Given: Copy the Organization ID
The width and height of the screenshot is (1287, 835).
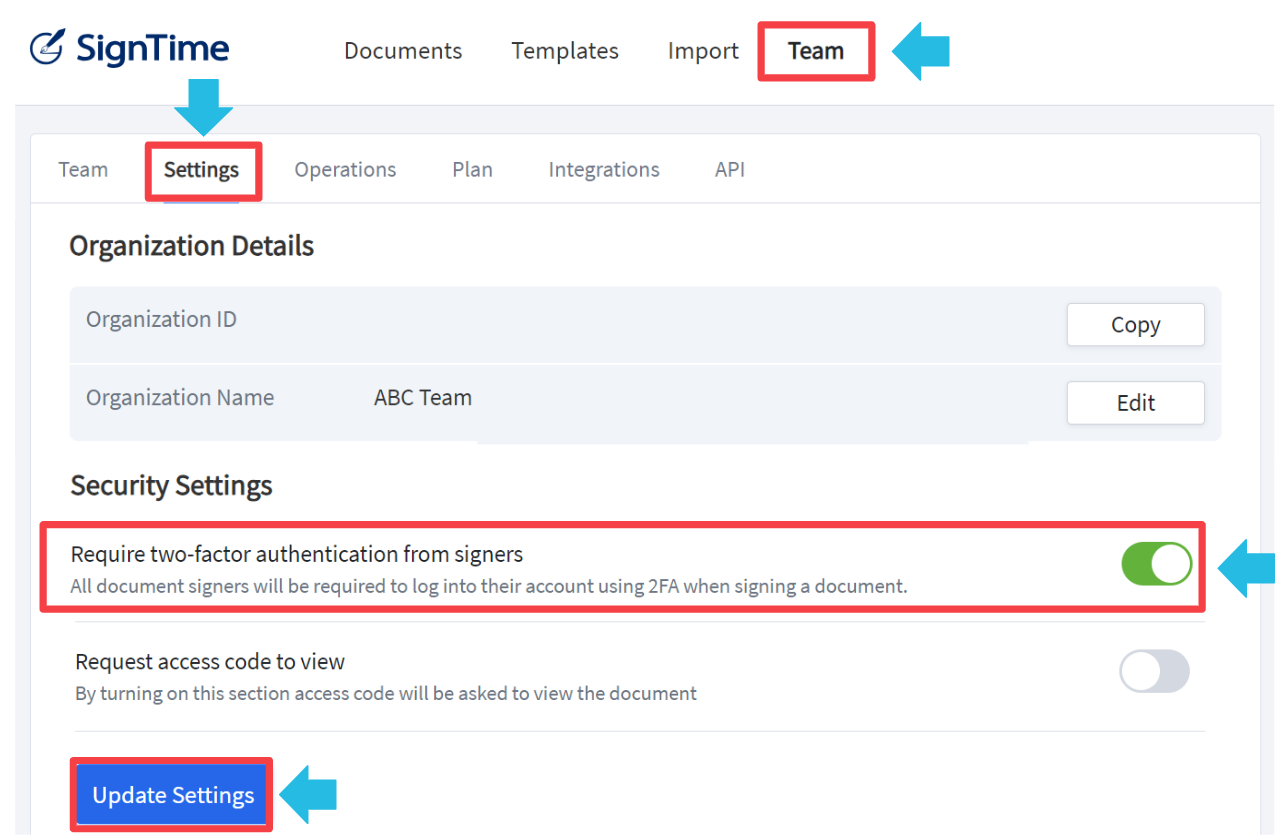Looking at the screenshot, I should (1135, 325).
